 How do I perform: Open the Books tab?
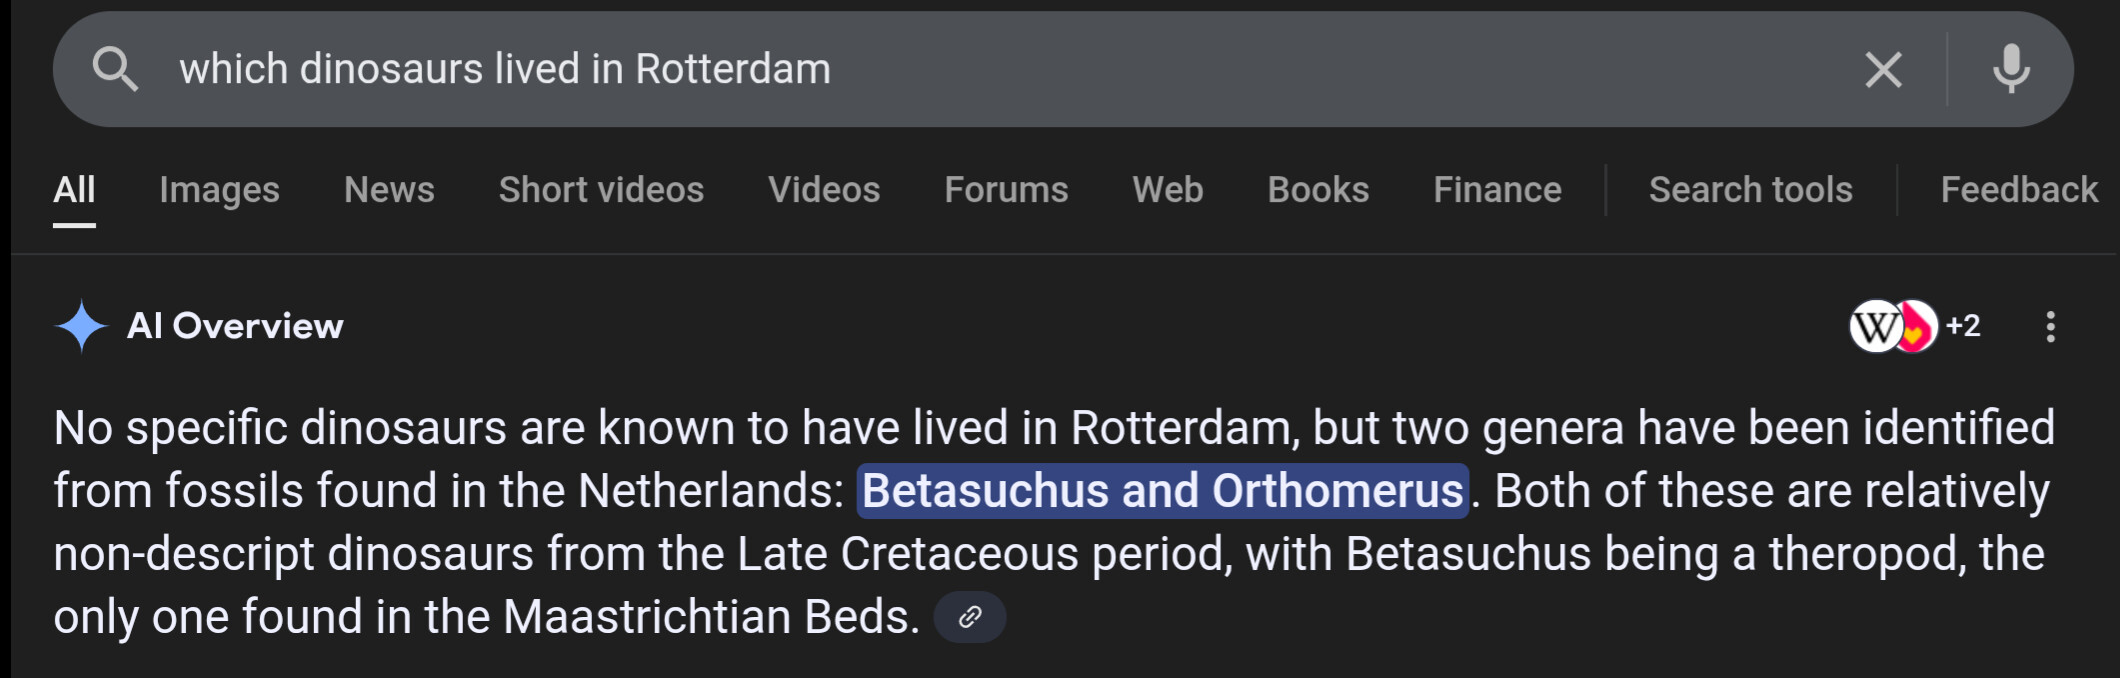coord(1318,190)
